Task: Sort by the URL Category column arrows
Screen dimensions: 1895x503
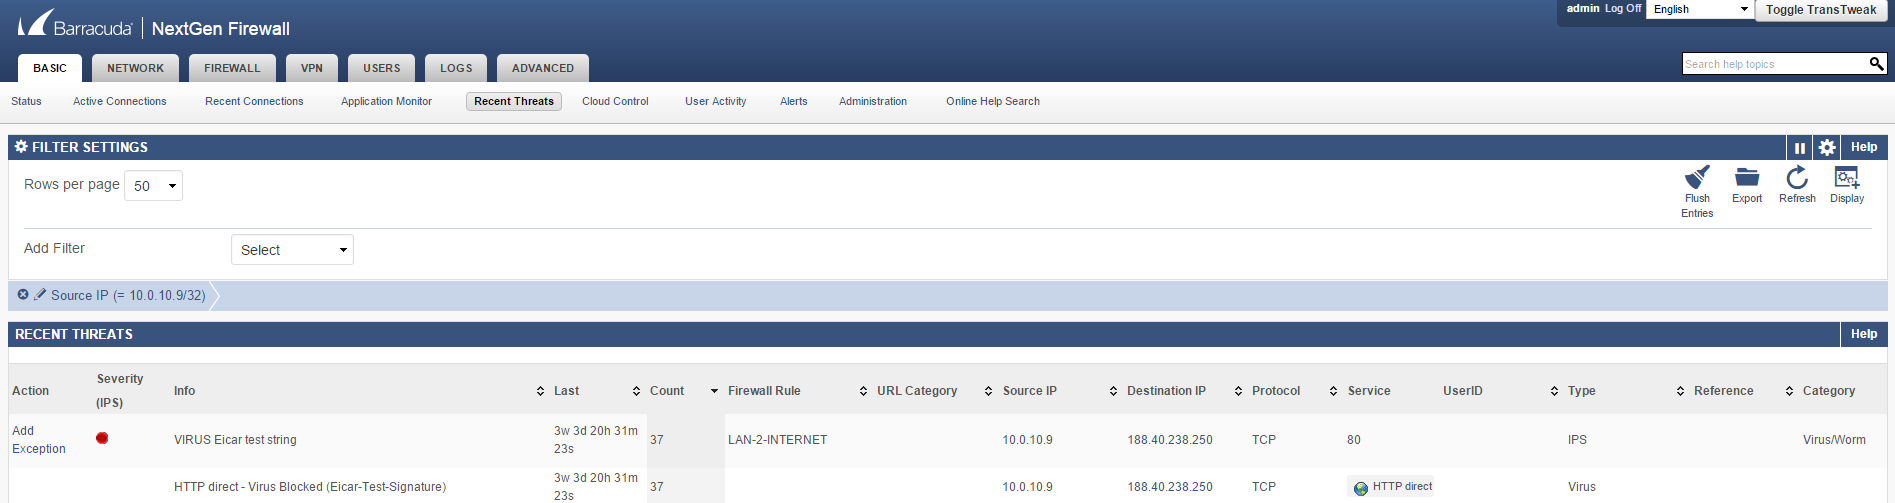Action: [988, 391]
